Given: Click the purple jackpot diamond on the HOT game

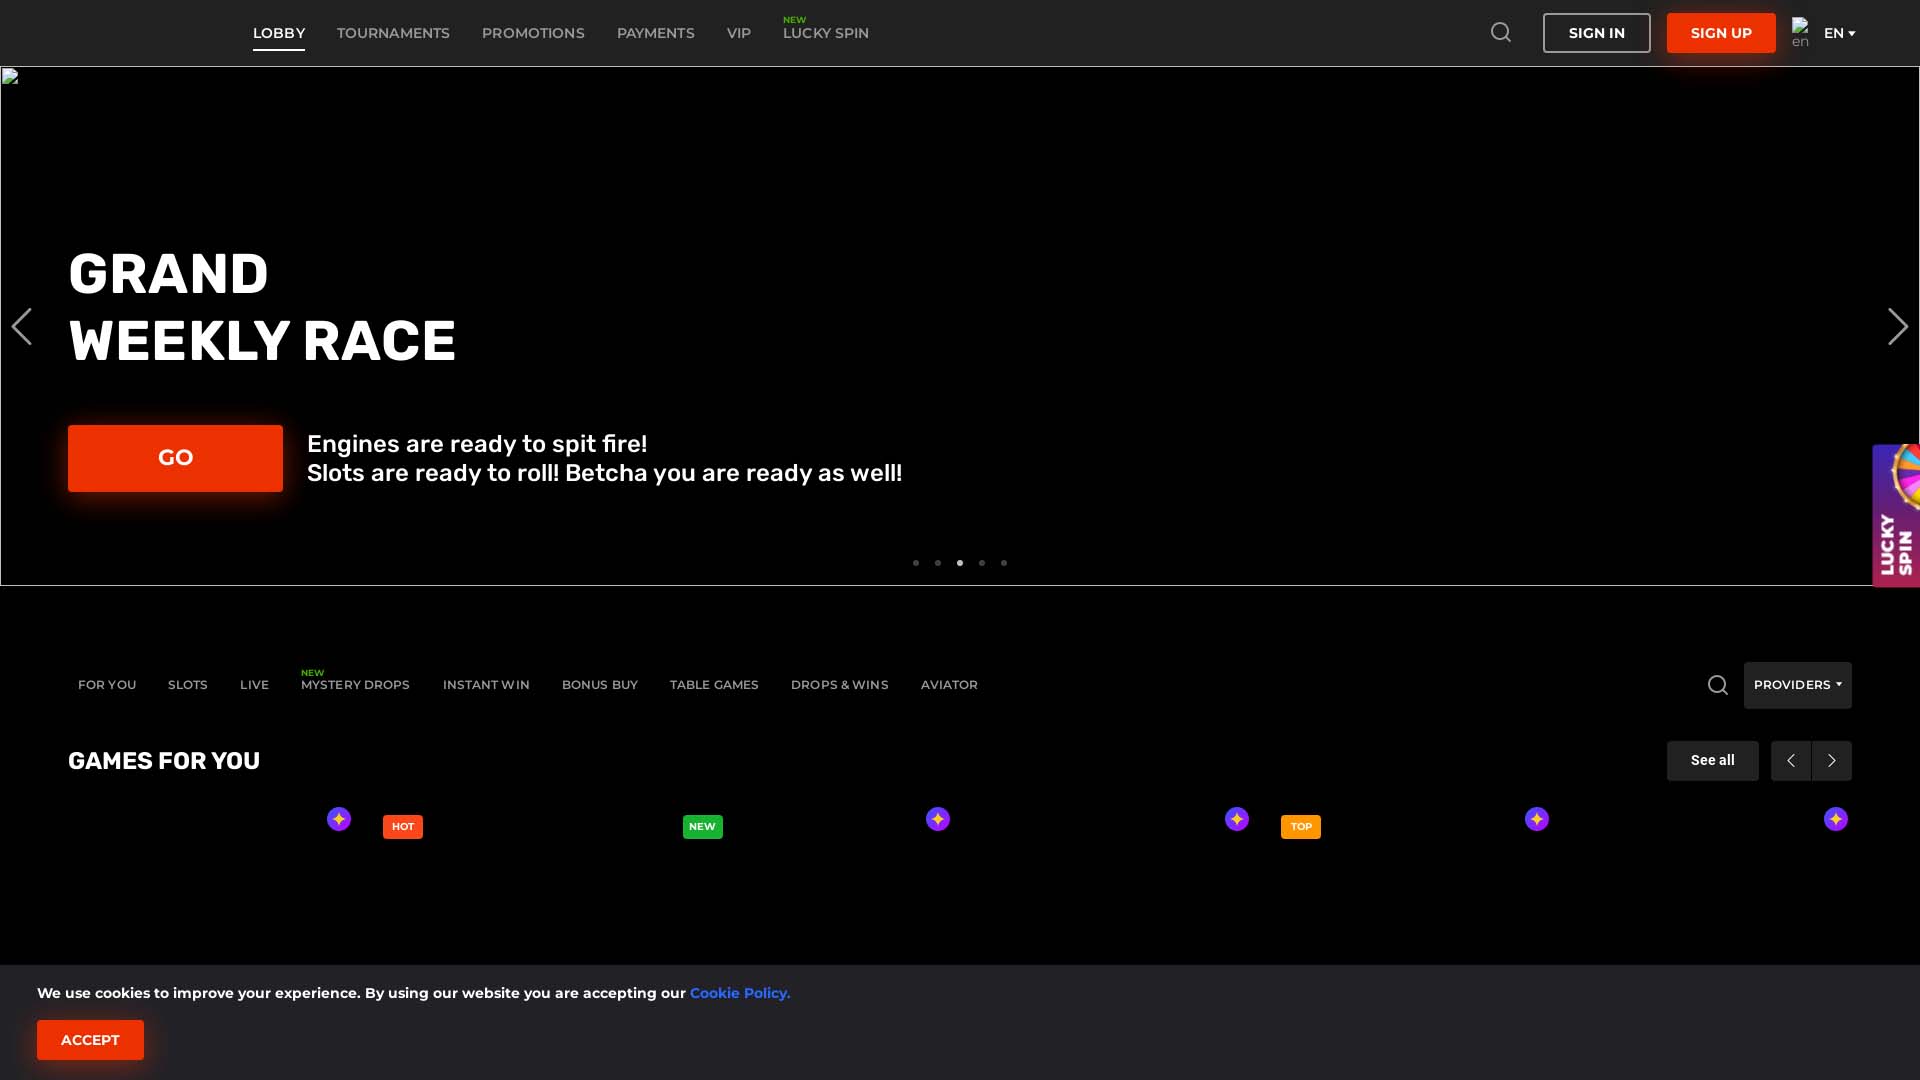Looking at the screenshot, I should [x=338, y=819].
